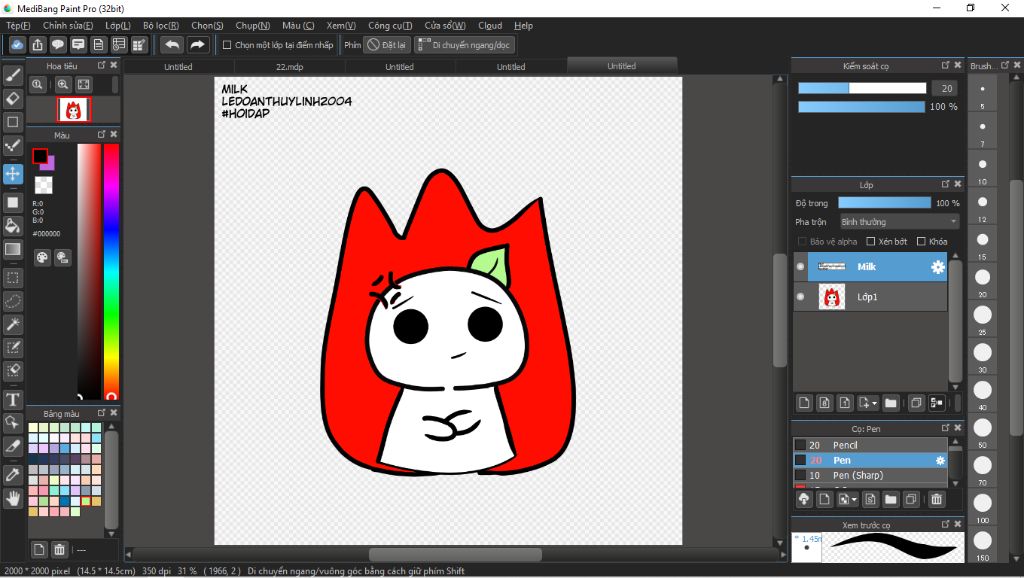Viewport: 1024px width, 578px height.
Task: Select the Hand tool
Action: tap(12, 498)
